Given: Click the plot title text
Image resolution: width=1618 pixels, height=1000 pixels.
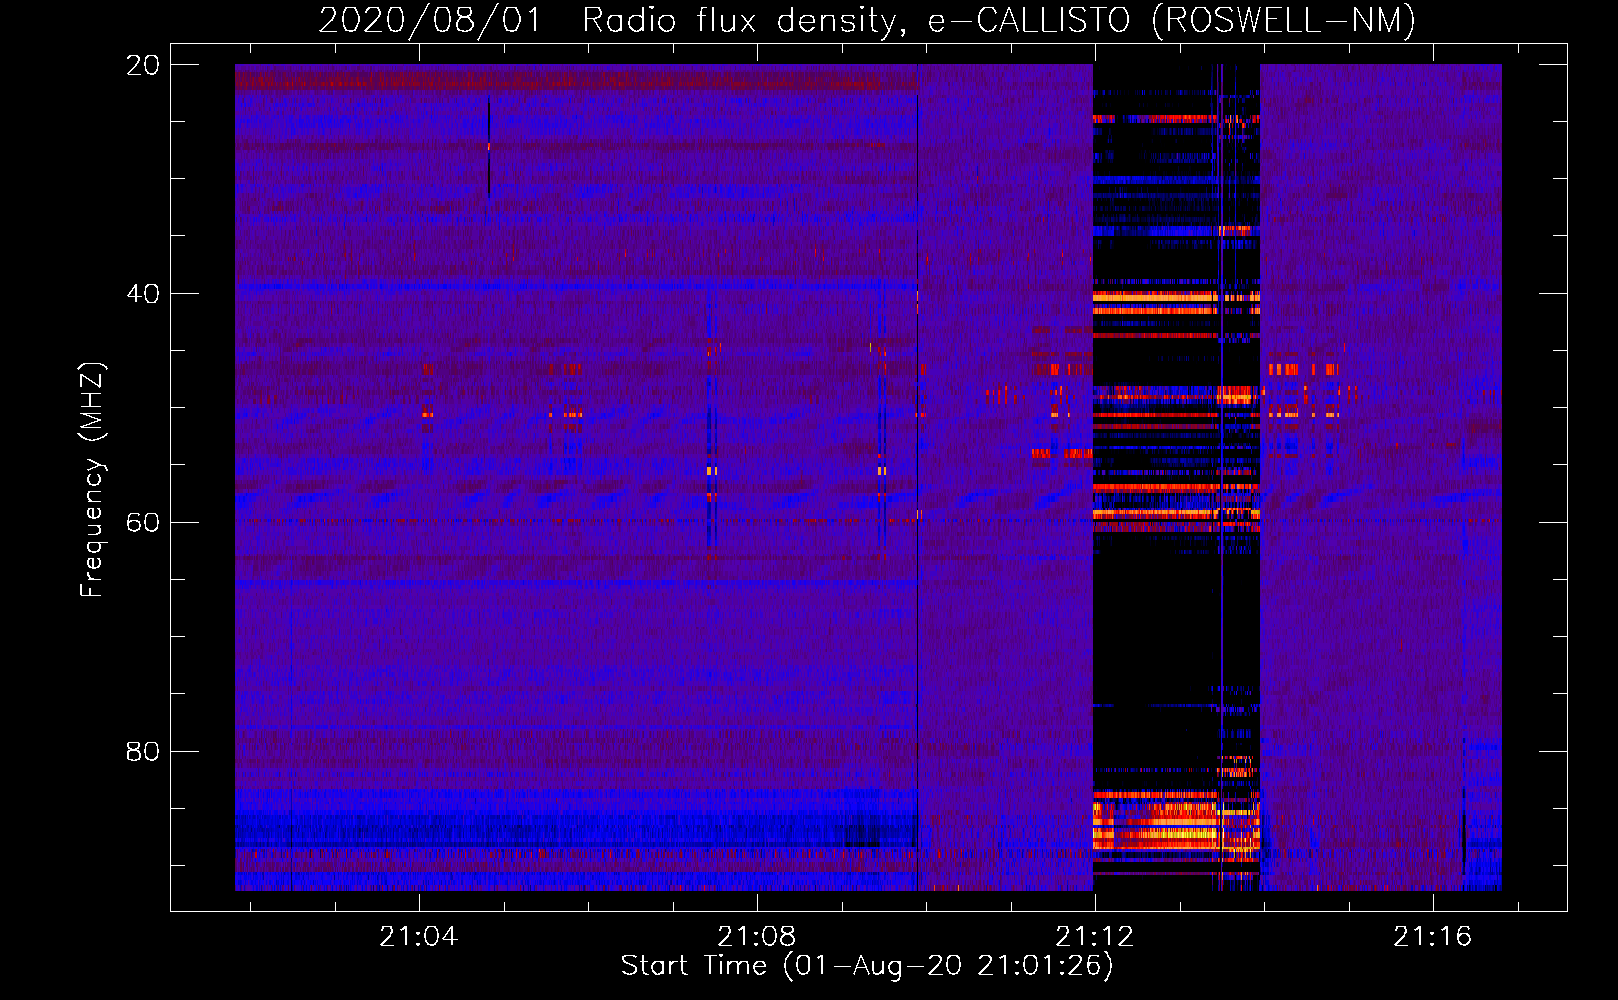Looking at the screenshot, I should [x=867, y=21].
